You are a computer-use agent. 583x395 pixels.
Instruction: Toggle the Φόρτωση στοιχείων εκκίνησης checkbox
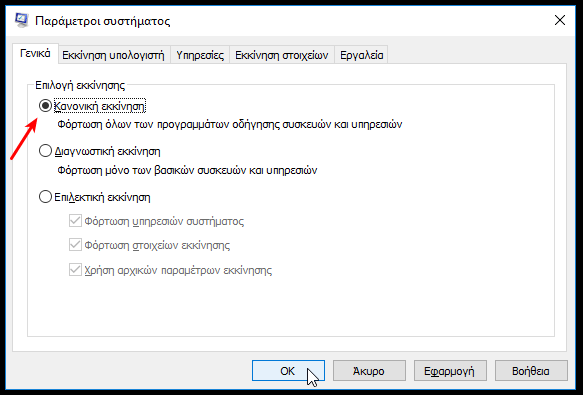coord(75,245)
